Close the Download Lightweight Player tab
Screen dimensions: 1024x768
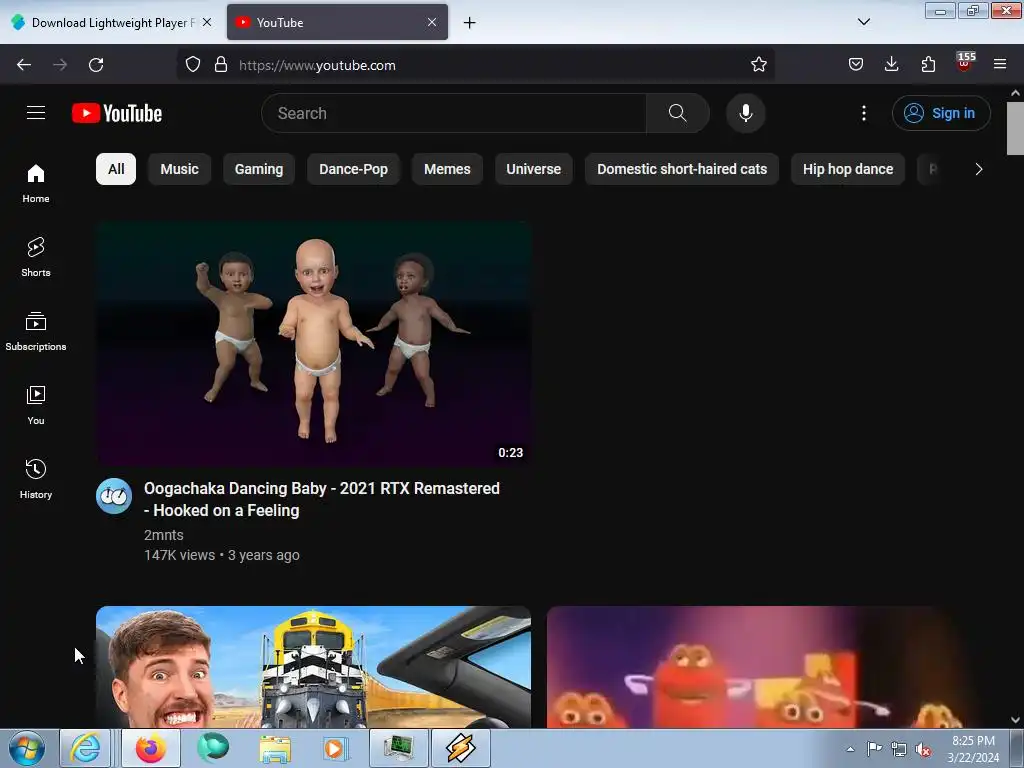click(207, 22)
